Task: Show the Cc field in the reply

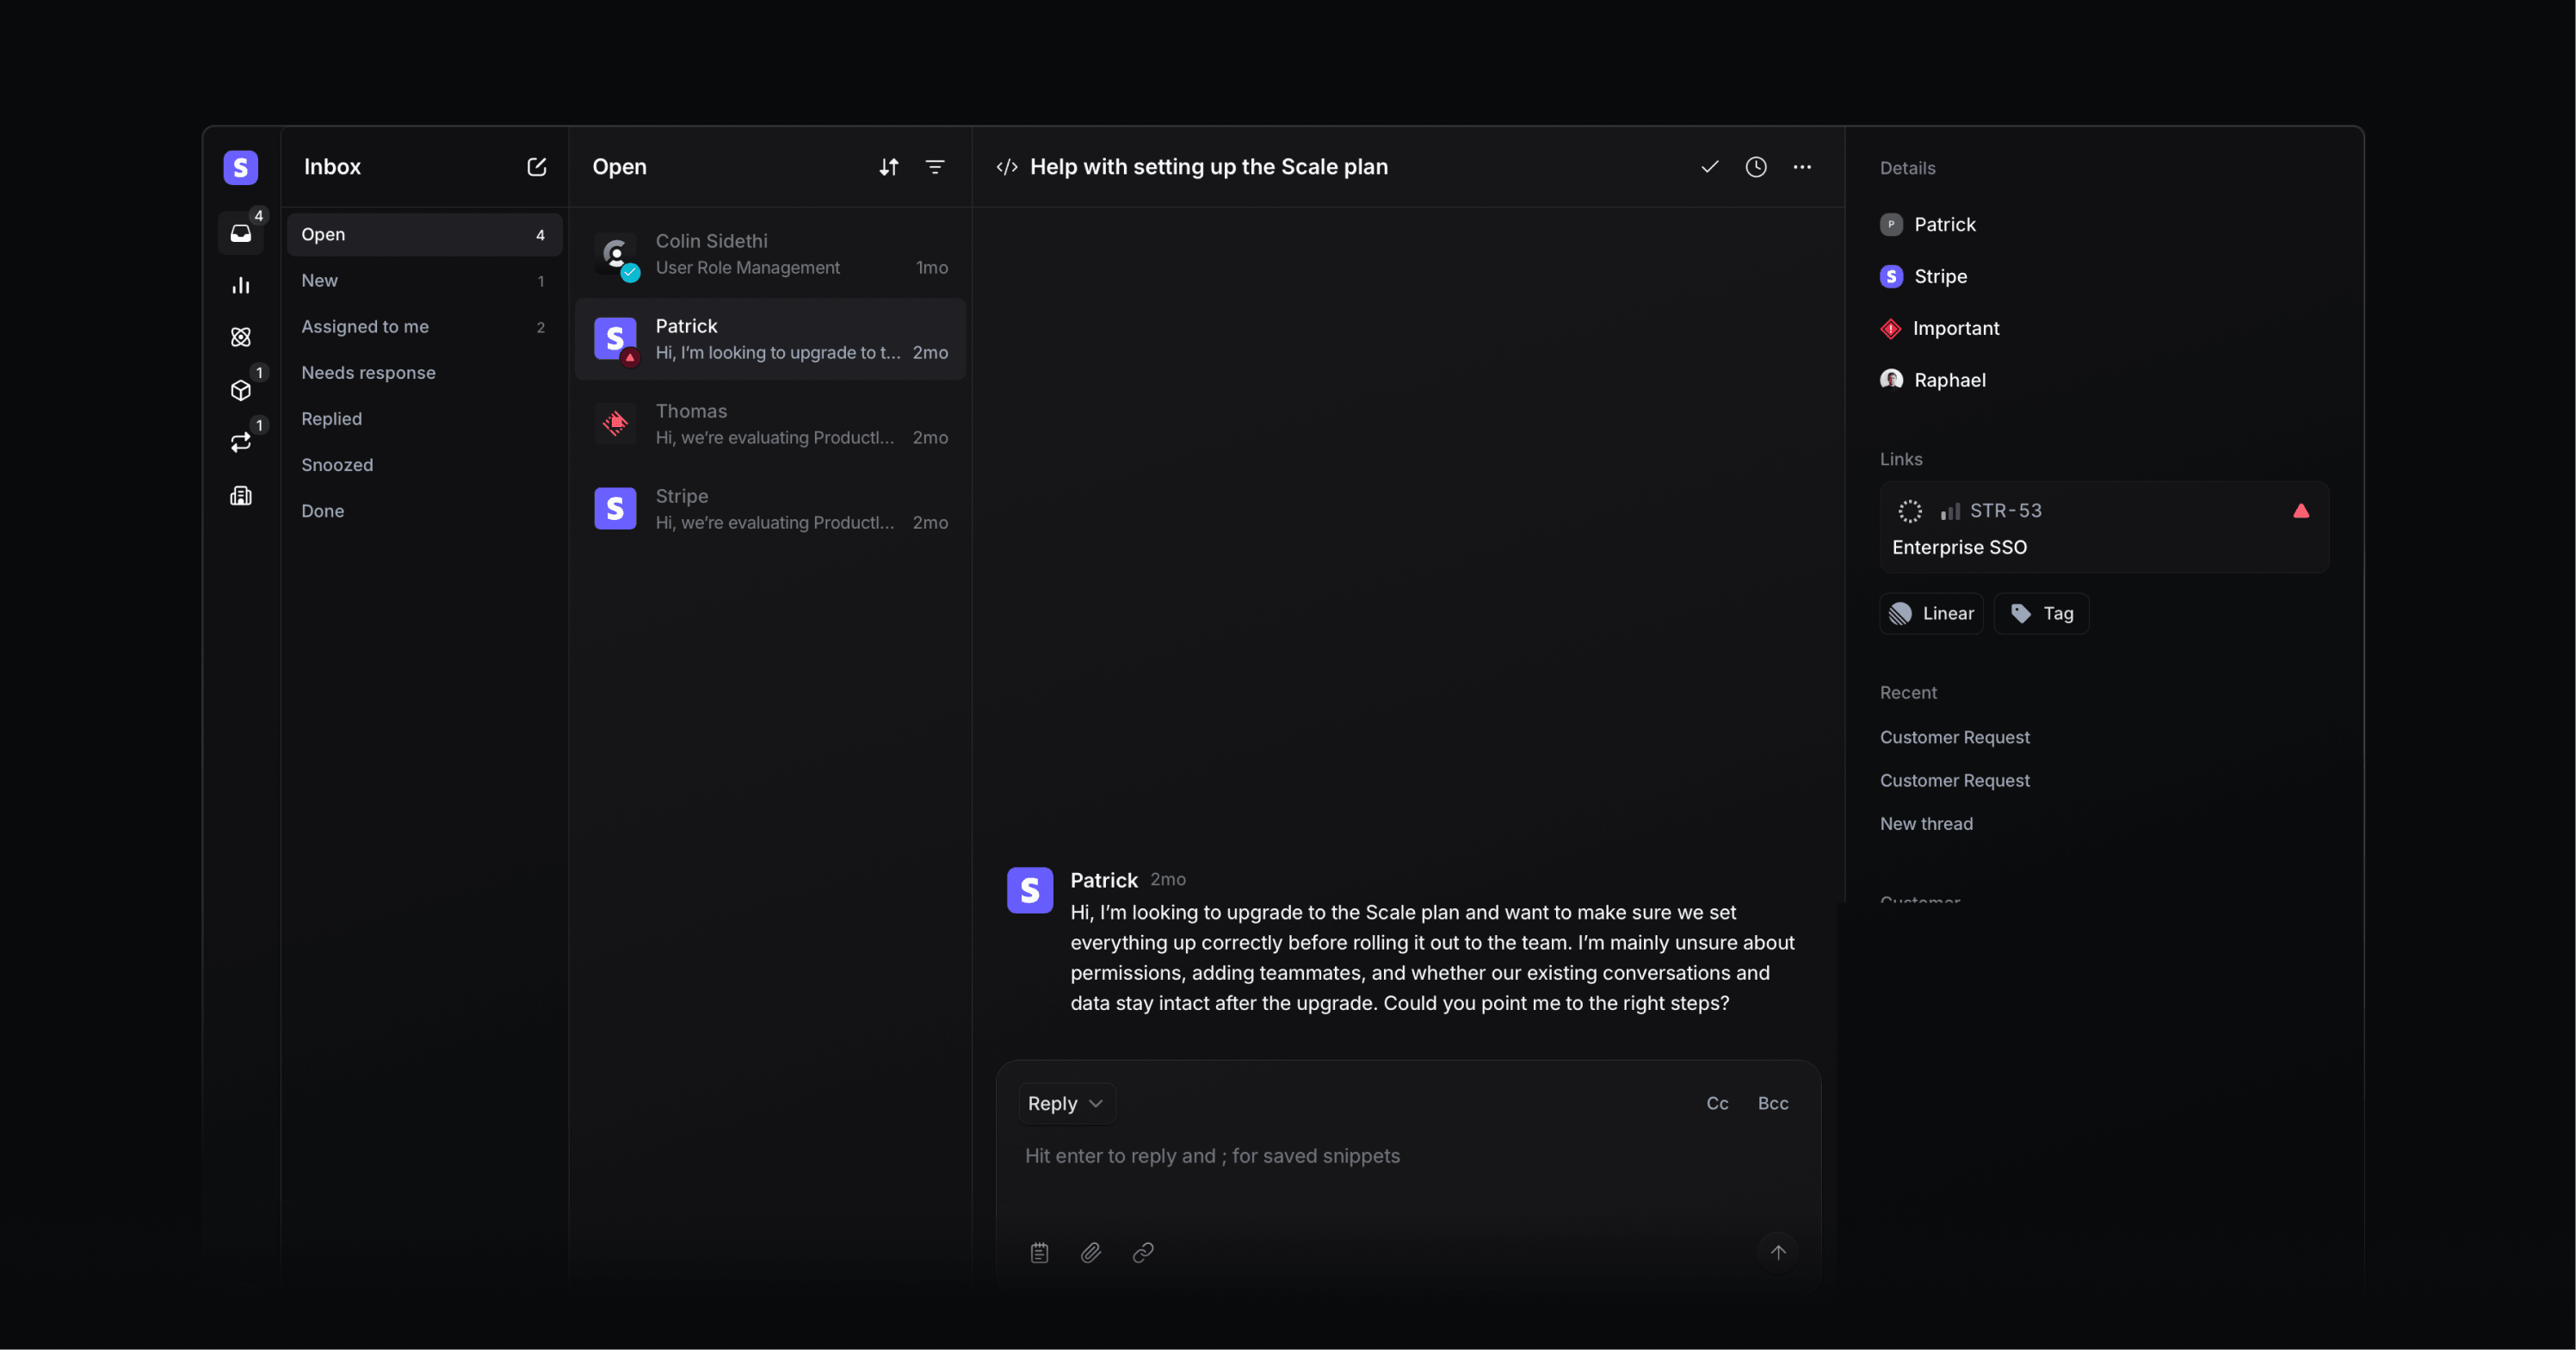Action: click(1717, 1103)
